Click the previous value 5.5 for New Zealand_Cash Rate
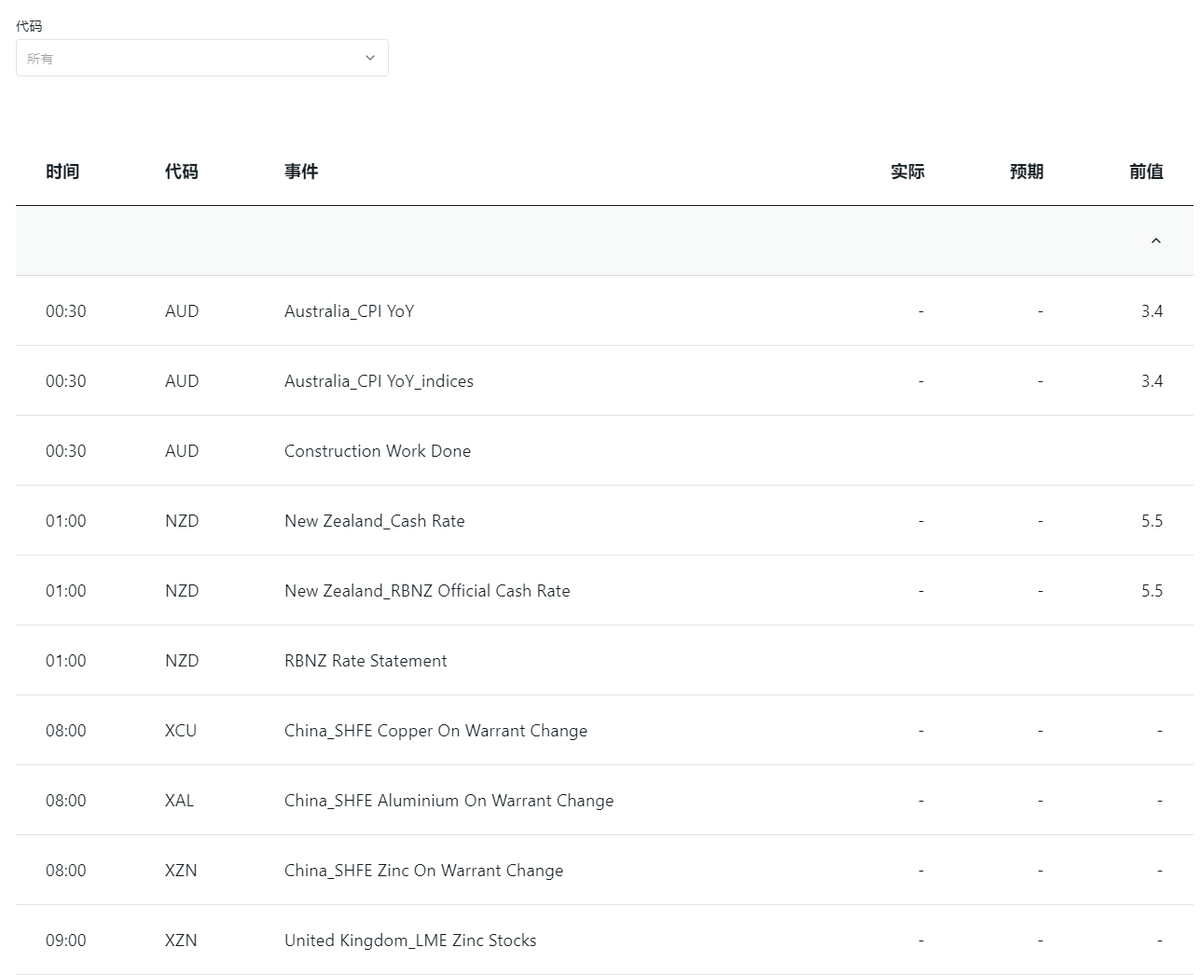This screenshot has width=1200, height=975. click(x=1152, y=521)
